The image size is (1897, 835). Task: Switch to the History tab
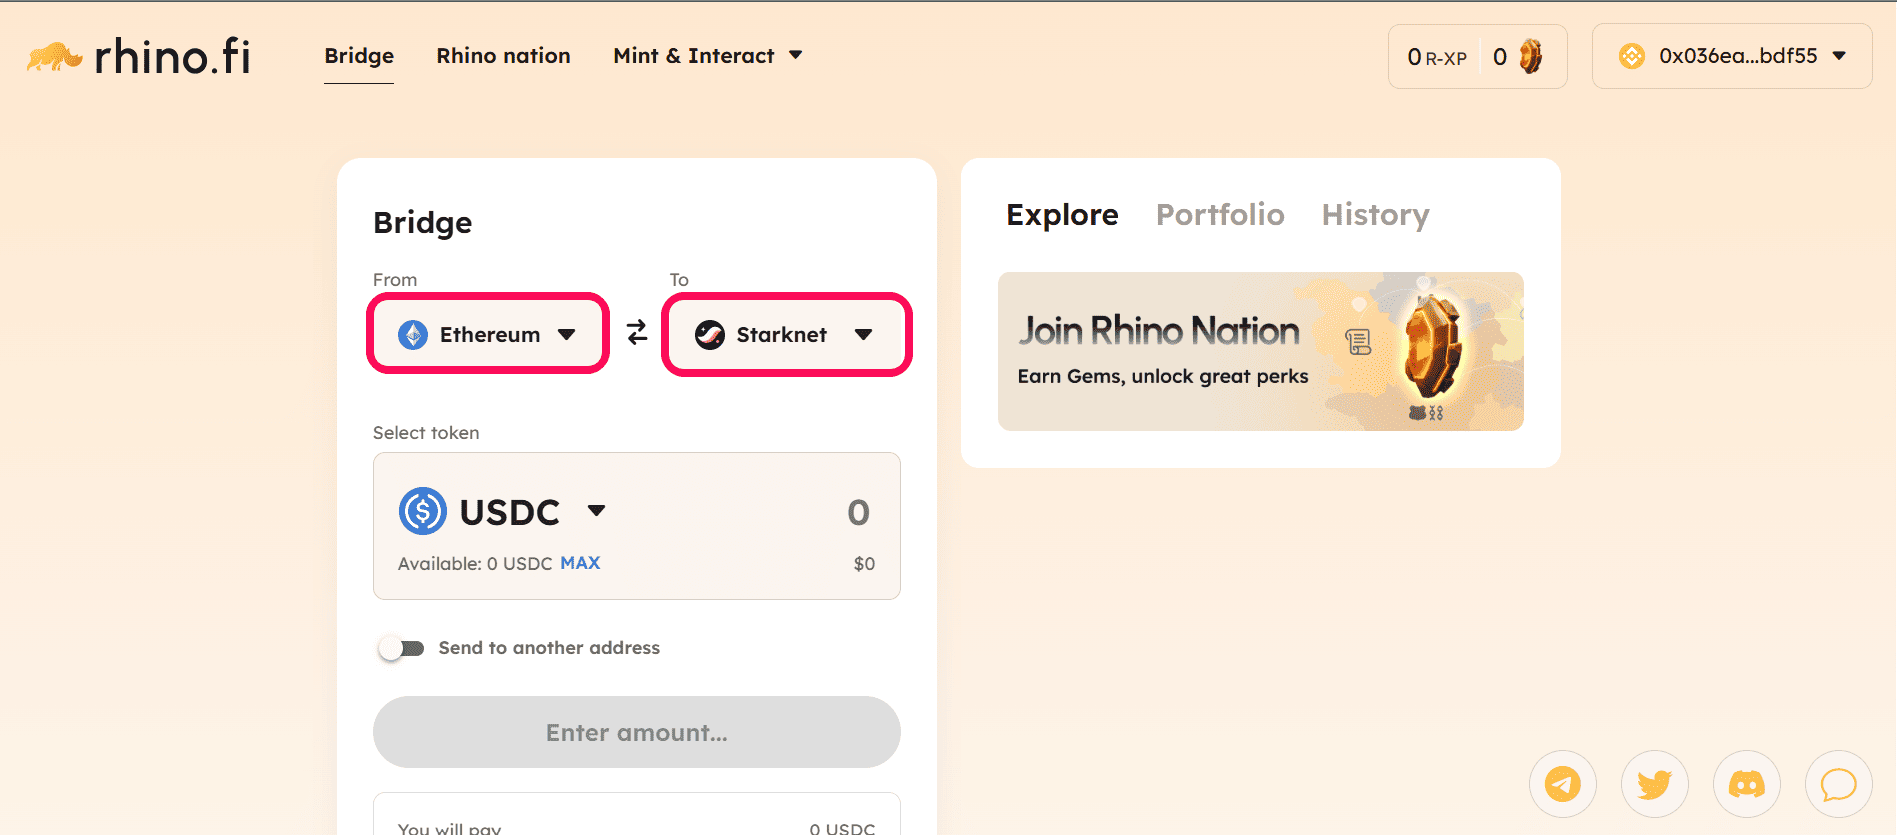point(1375,215)
